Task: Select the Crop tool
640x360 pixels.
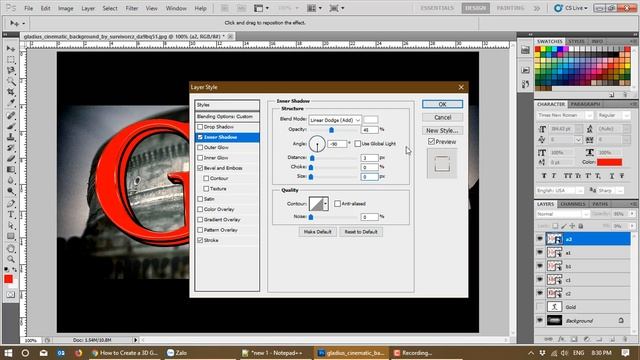Action: (11, 92)
